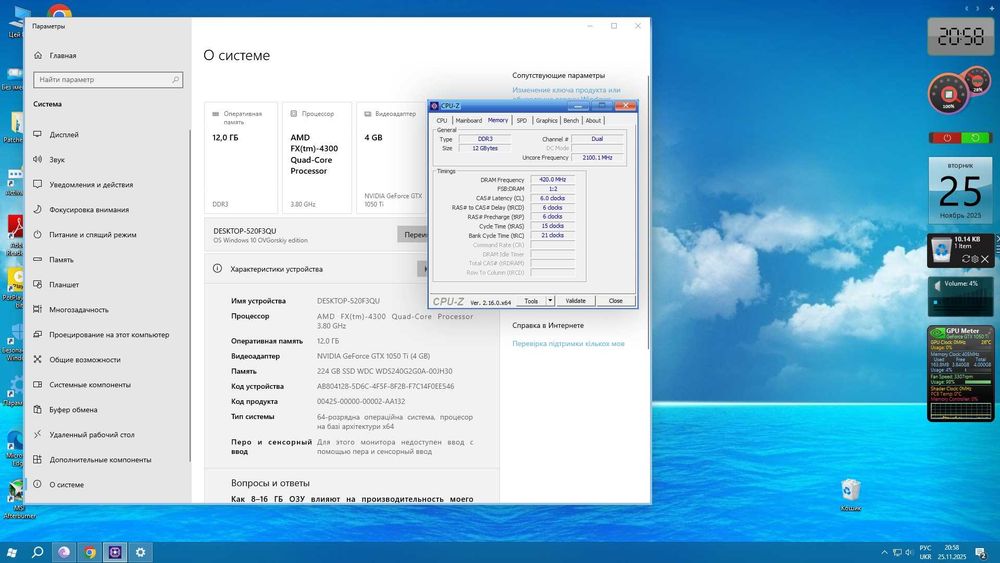Click the taskbar clock showing 25.11.2025
The image size is (1000, 563).
point(952,552)
